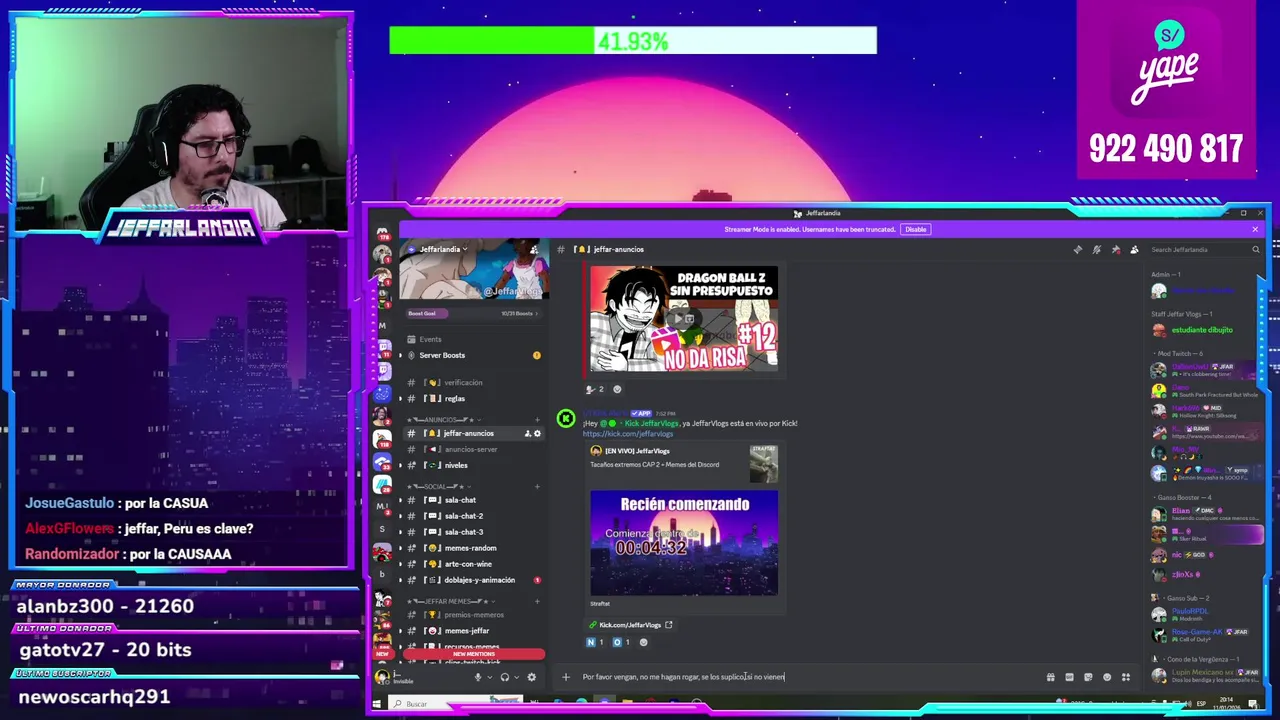
Task: Open 10/31 Boosts chevron
Action: coord(537,313)
